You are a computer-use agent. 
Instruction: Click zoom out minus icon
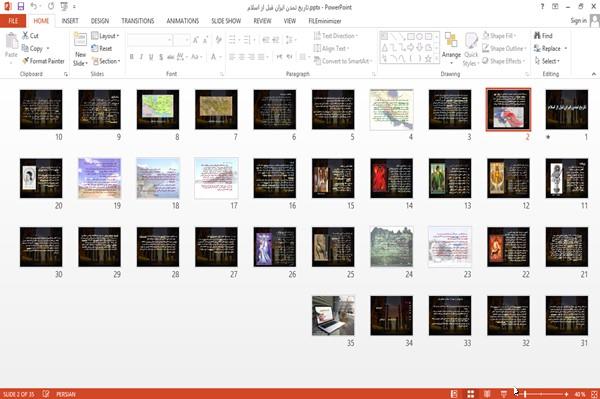pyautogui.click(x=517, y=394)
